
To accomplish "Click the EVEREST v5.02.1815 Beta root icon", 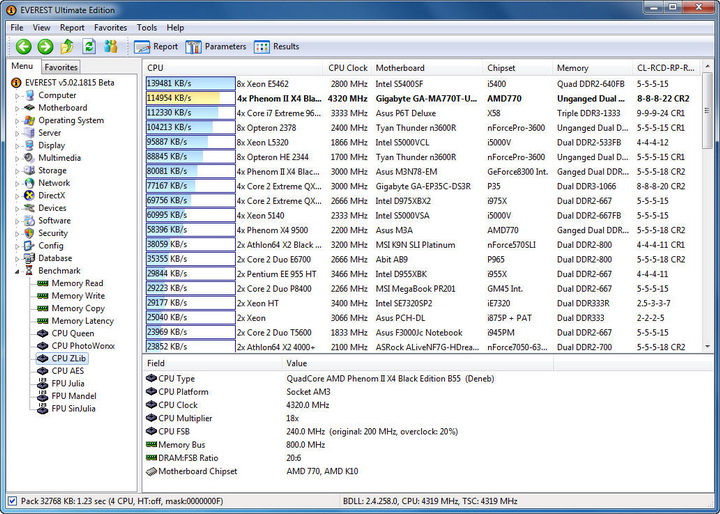I will click(x=17, y=83).
